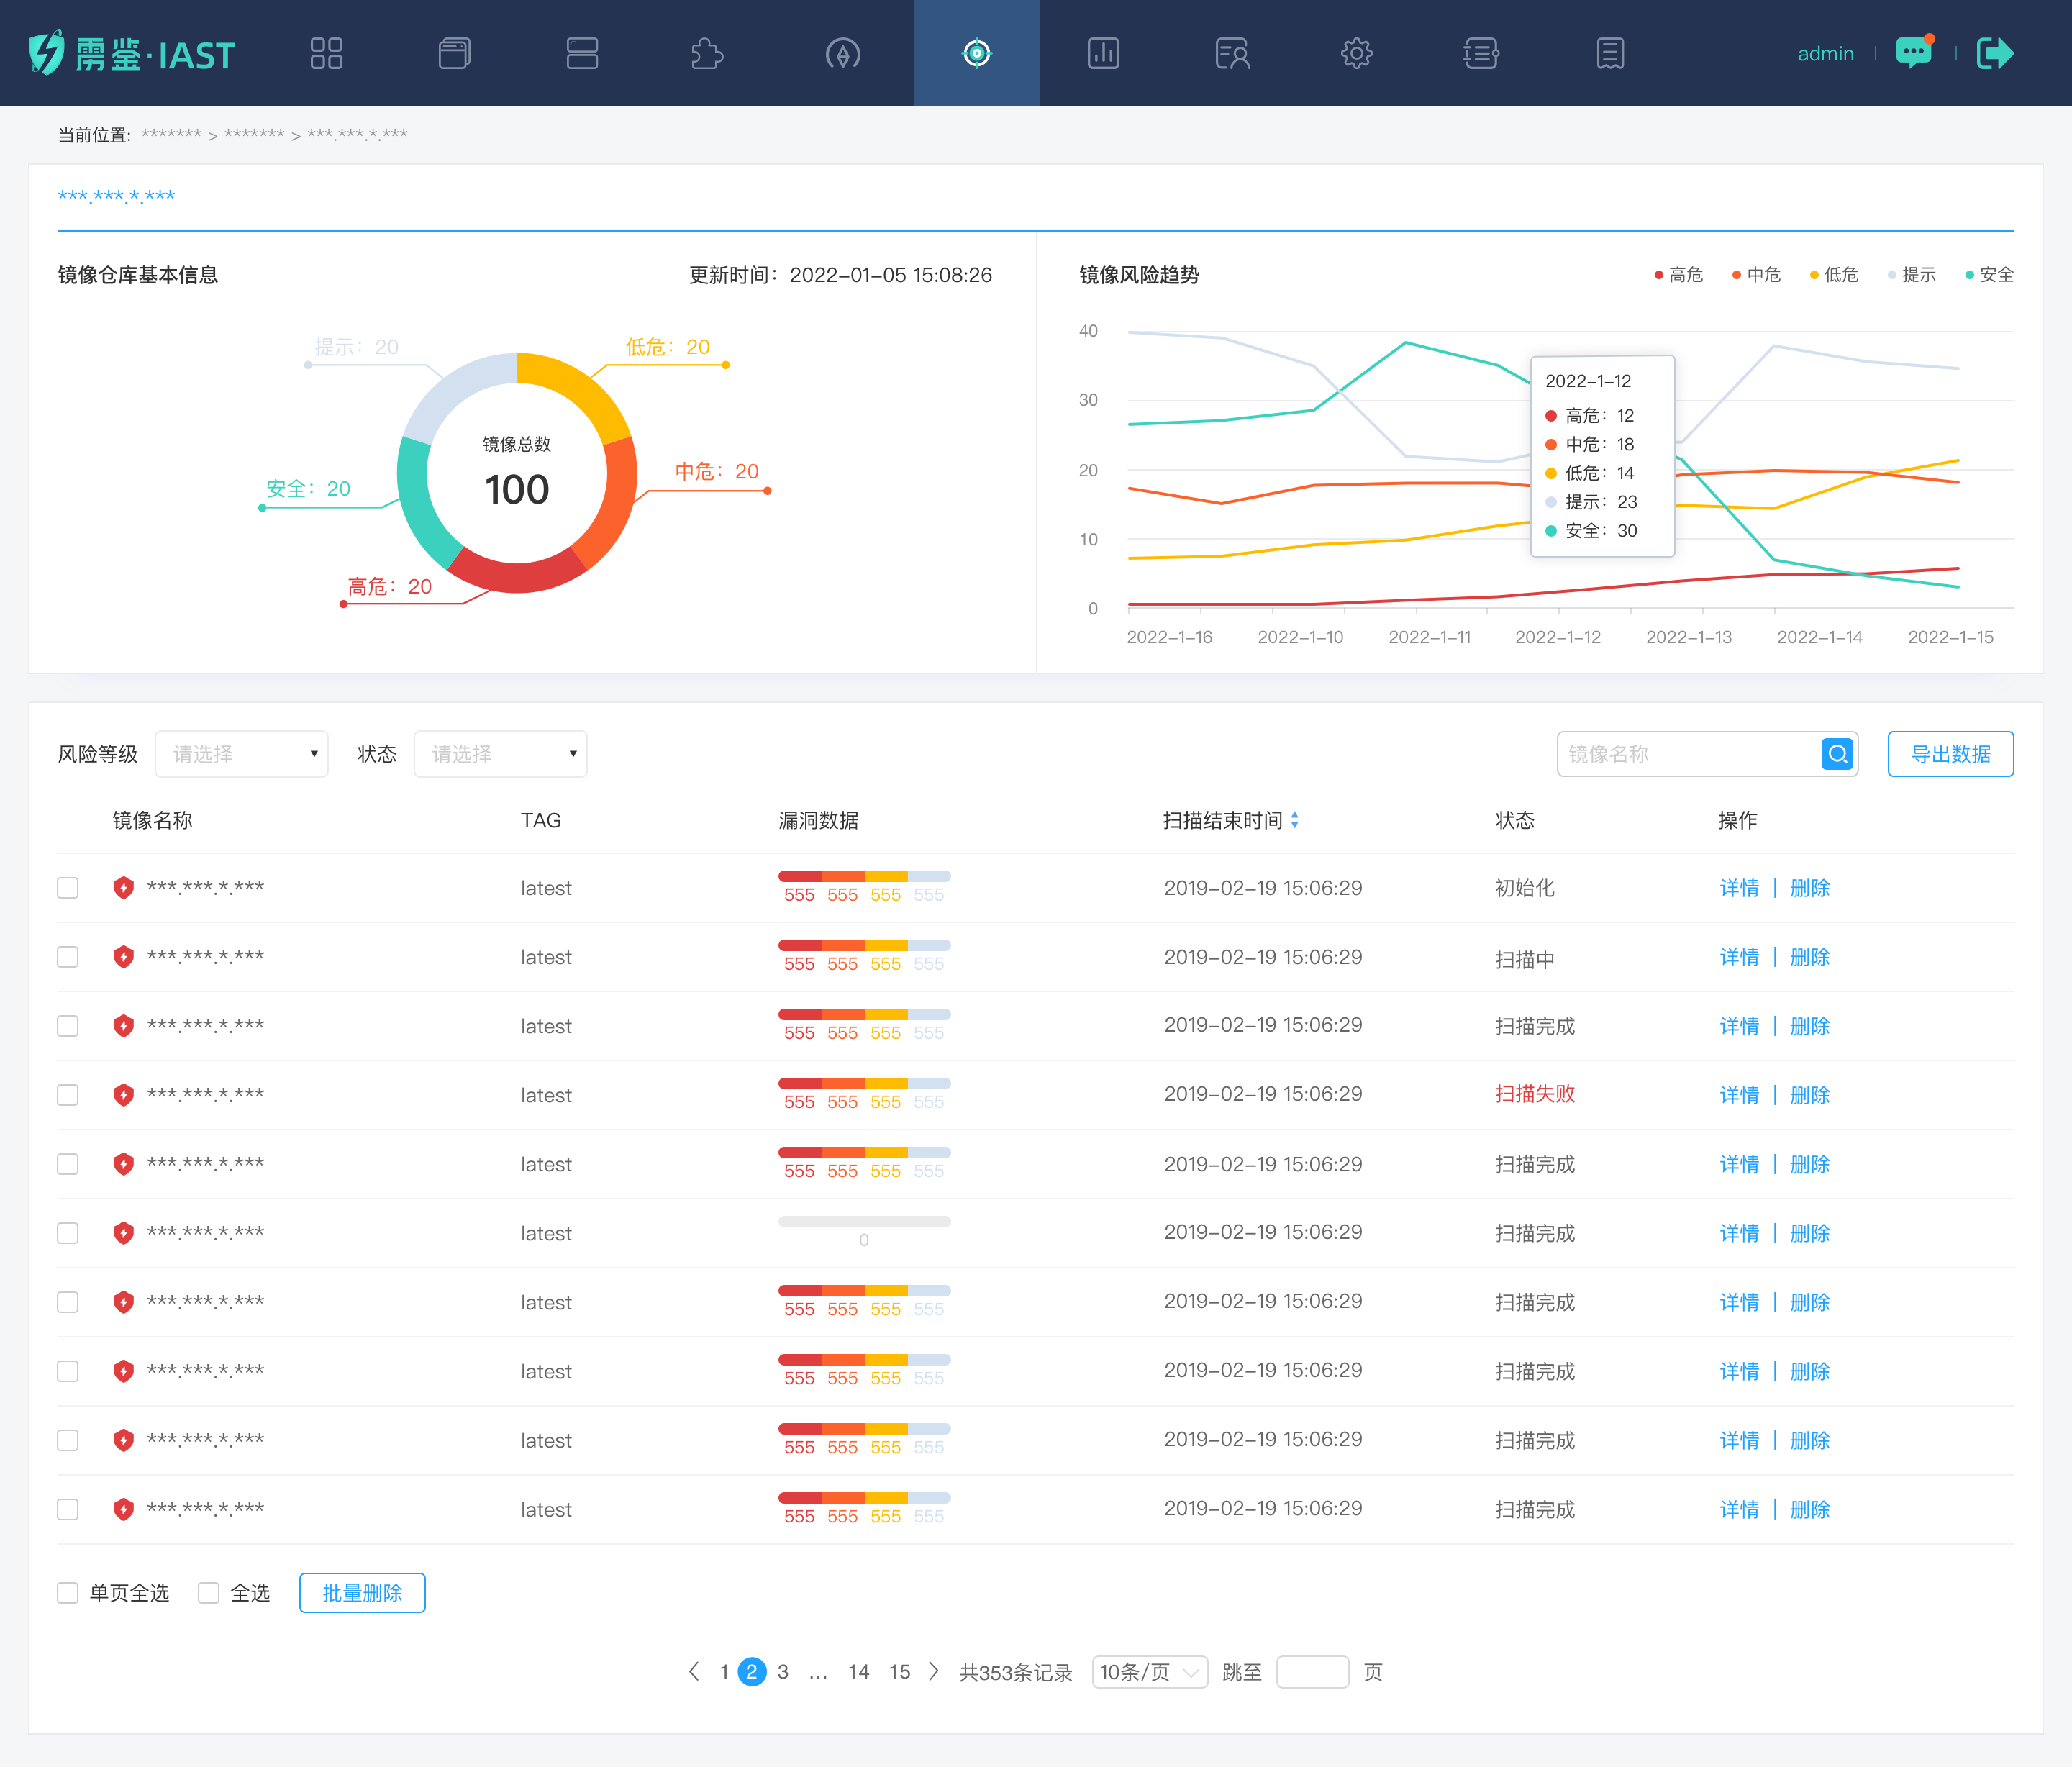This screenshot has width=2072, height=1767.
Task: Open the 风险等级 dropdown
Action: click(241, 754)
